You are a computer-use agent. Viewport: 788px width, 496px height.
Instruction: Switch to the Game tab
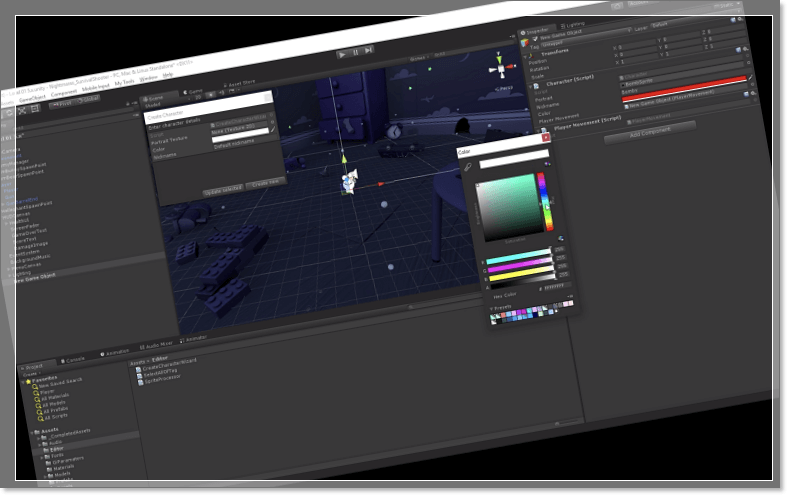[x=193, y=91]
